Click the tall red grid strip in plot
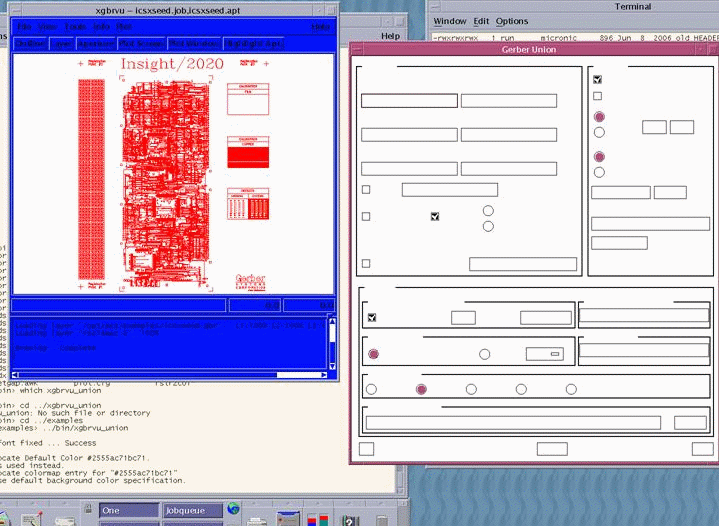719x526 pixels. pos(91,179)
